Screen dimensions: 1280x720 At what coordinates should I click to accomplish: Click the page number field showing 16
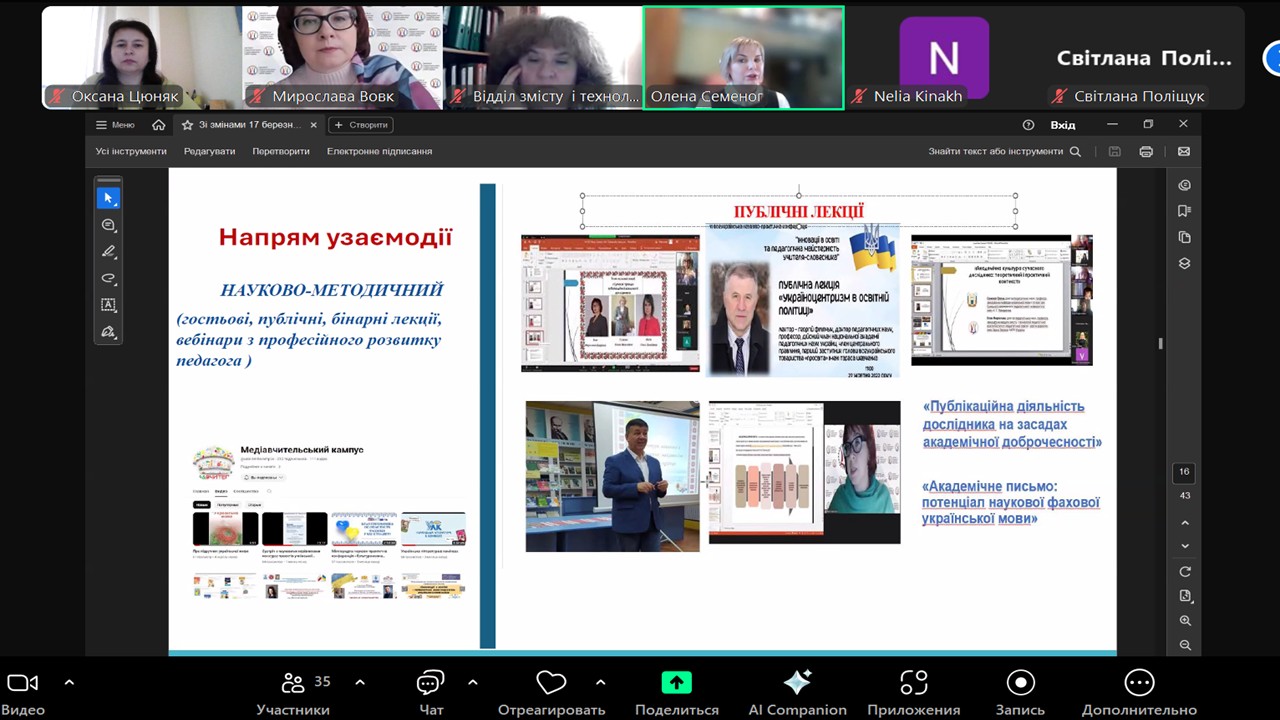coord(1185,472)
